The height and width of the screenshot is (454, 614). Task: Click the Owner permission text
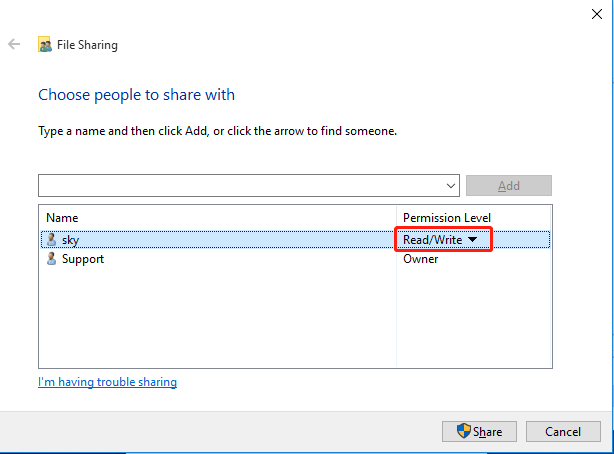421,259
